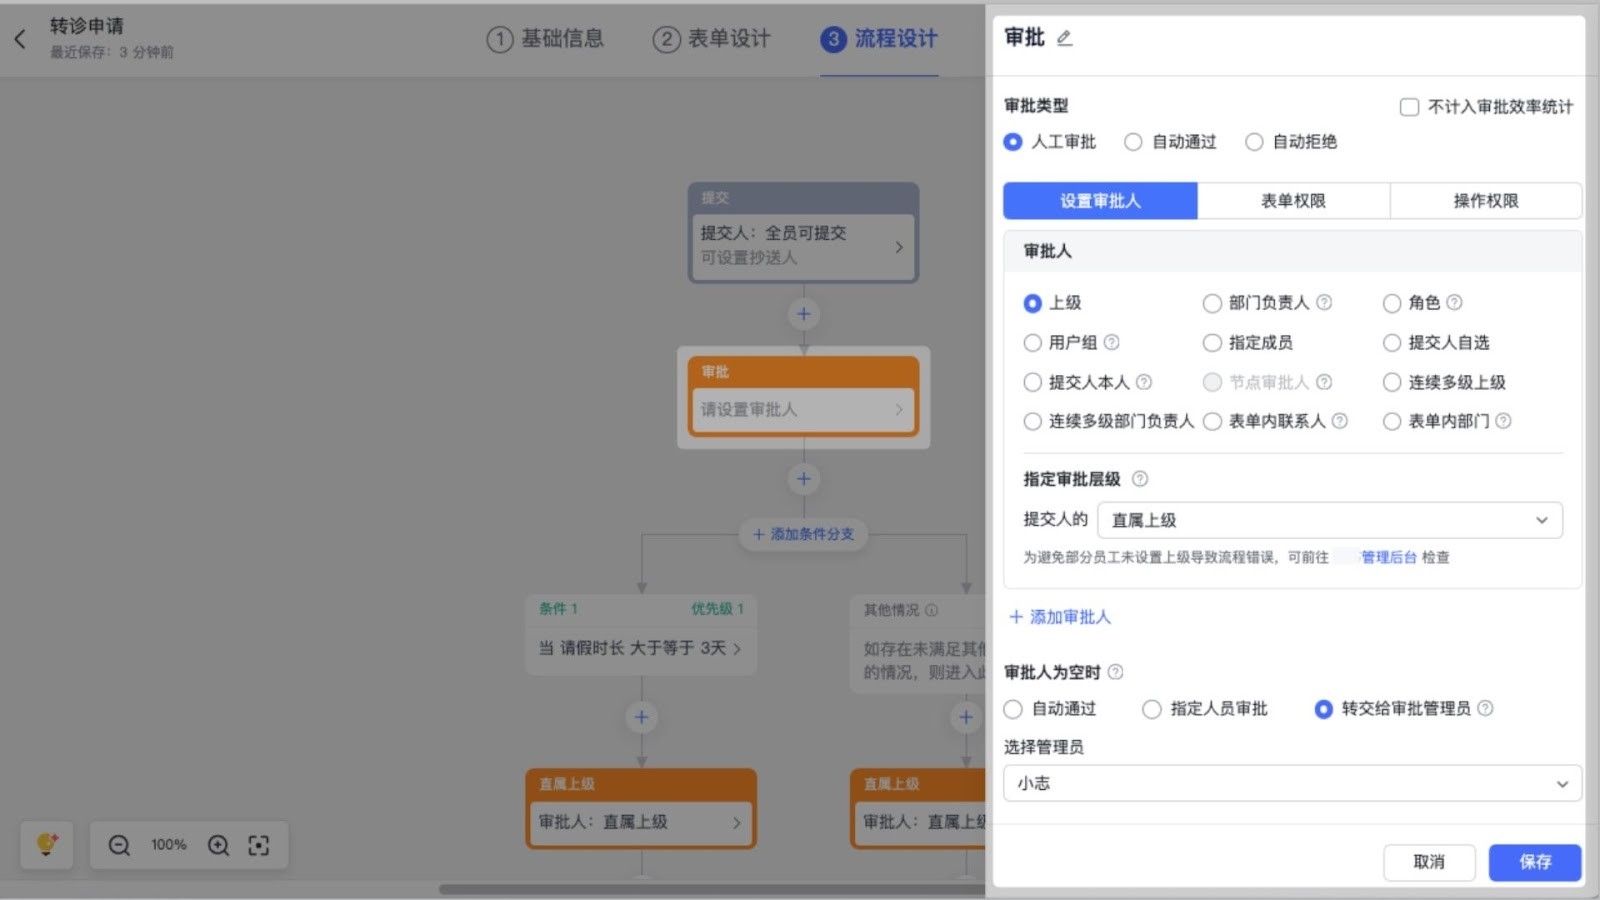Click 保存 button

1535,862
